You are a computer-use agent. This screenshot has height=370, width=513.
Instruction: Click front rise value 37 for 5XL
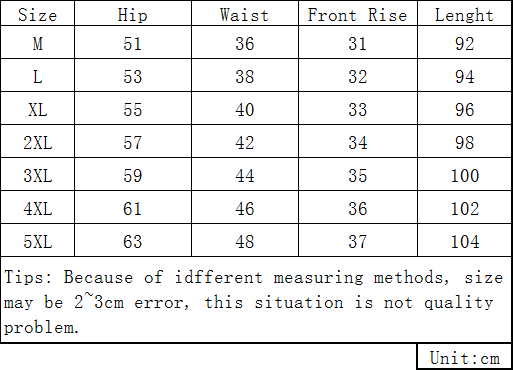(x=358, y=242)
